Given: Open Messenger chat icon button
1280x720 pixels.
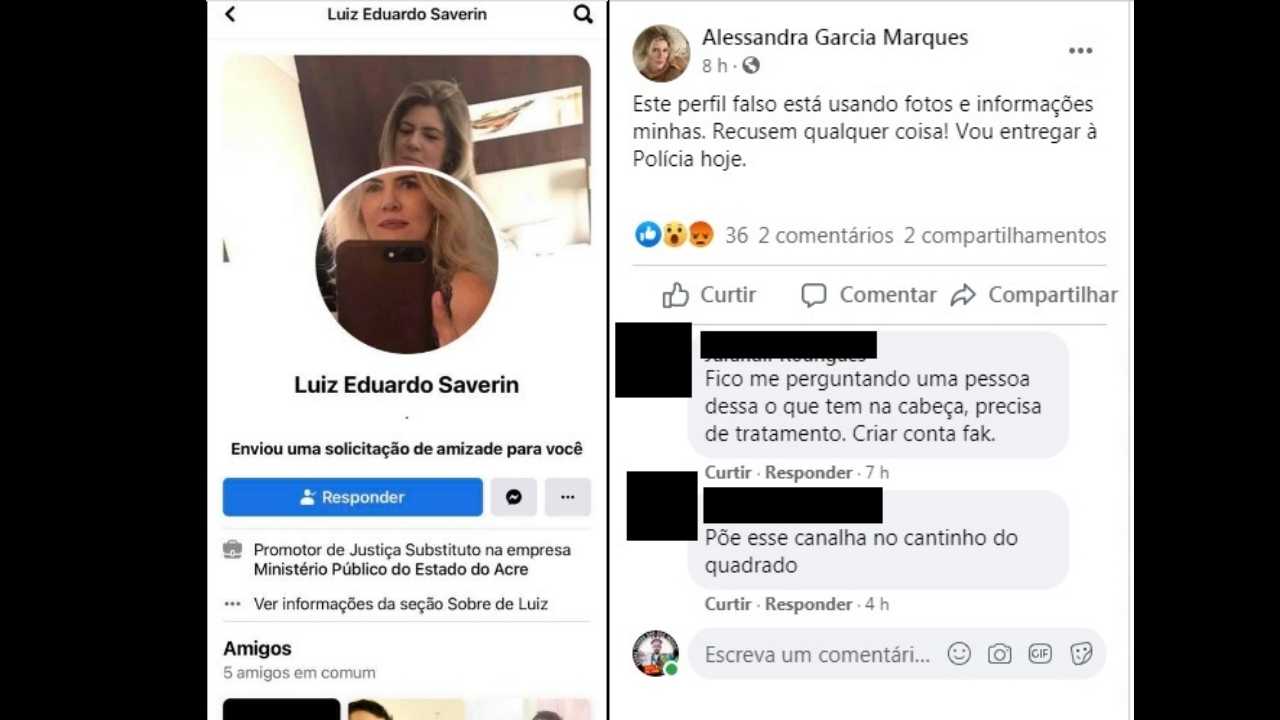Looking at the screenshot, I should [513, 497].
